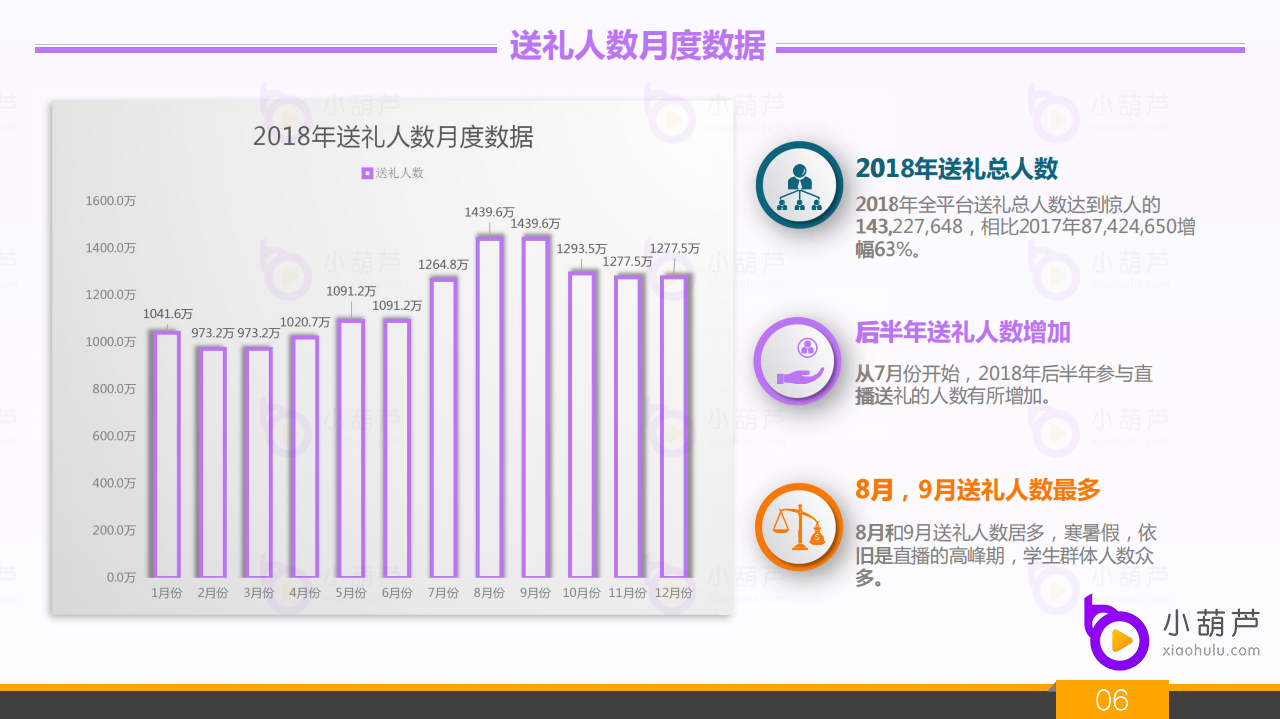Click the chart title 2018年送礼人数月度数据
This screenshot has height=719, width=1280.
394,137
